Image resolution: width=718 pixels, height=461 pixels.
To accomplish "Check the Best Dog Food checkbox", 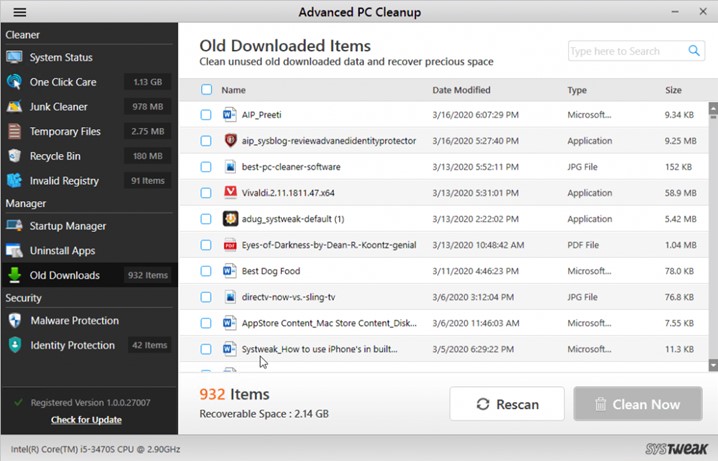I will pyautogui.click(x=206, y=271).
